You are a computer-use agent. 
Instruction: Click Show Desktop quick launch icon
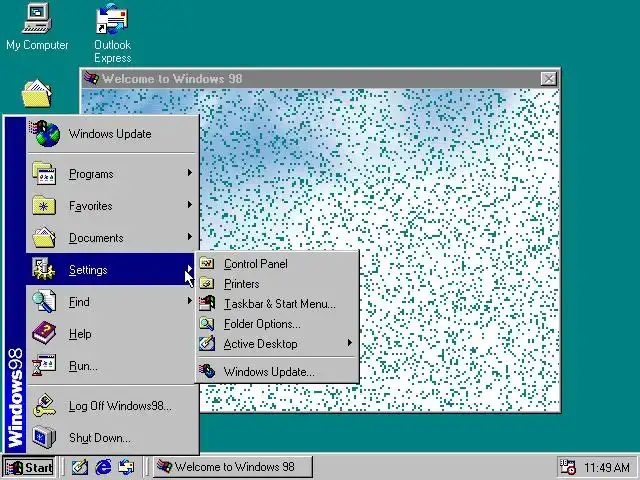pos(80,467)
